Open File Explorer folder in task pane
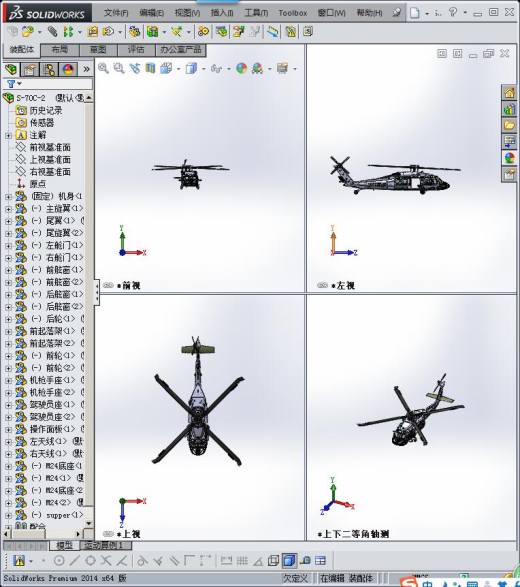 (509, 125)
